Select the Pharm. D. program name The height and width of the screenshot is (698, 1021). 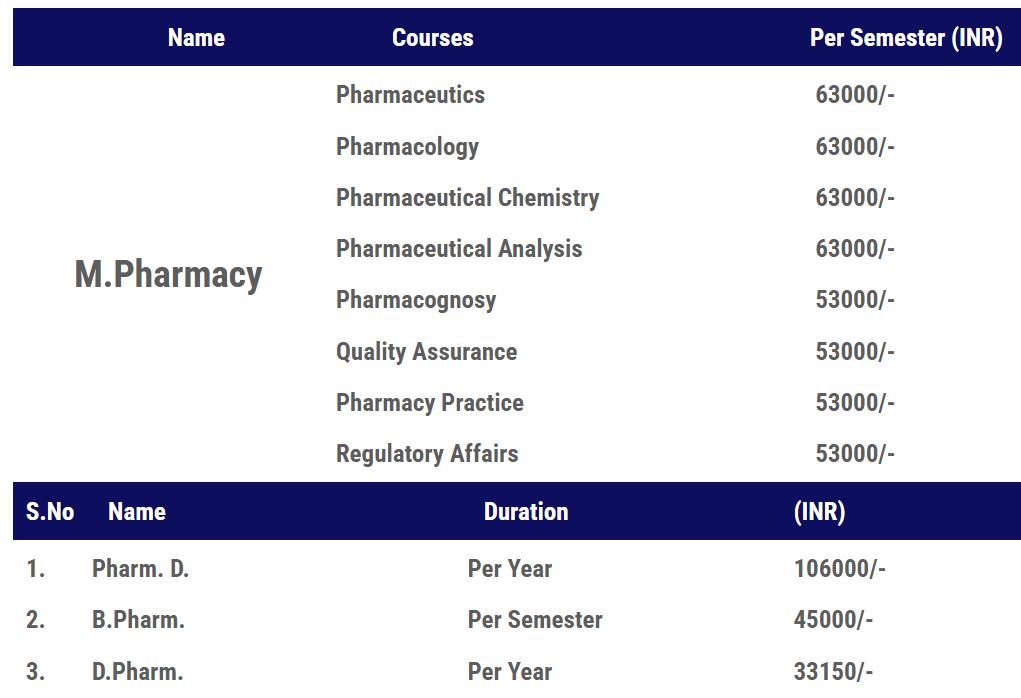coord(140,569)
